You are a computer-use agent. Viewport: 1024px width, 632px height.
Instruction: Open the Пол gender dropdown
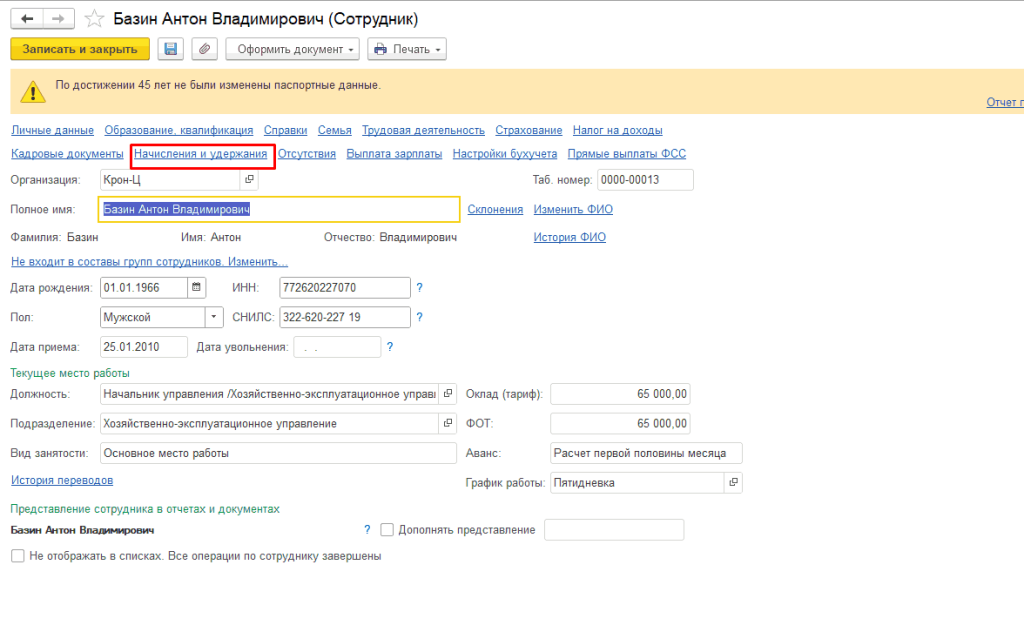214,317
